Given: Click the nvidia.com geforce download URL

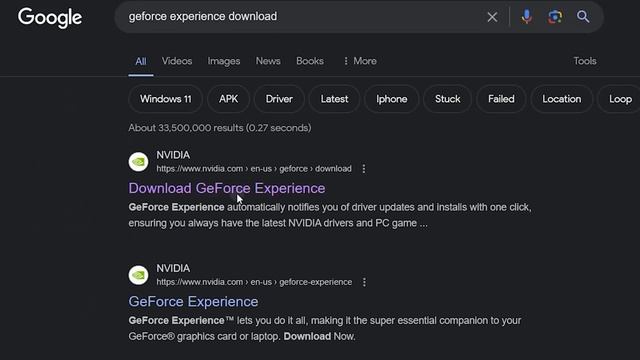Looking at the screenshot, I should coord(254,169).
